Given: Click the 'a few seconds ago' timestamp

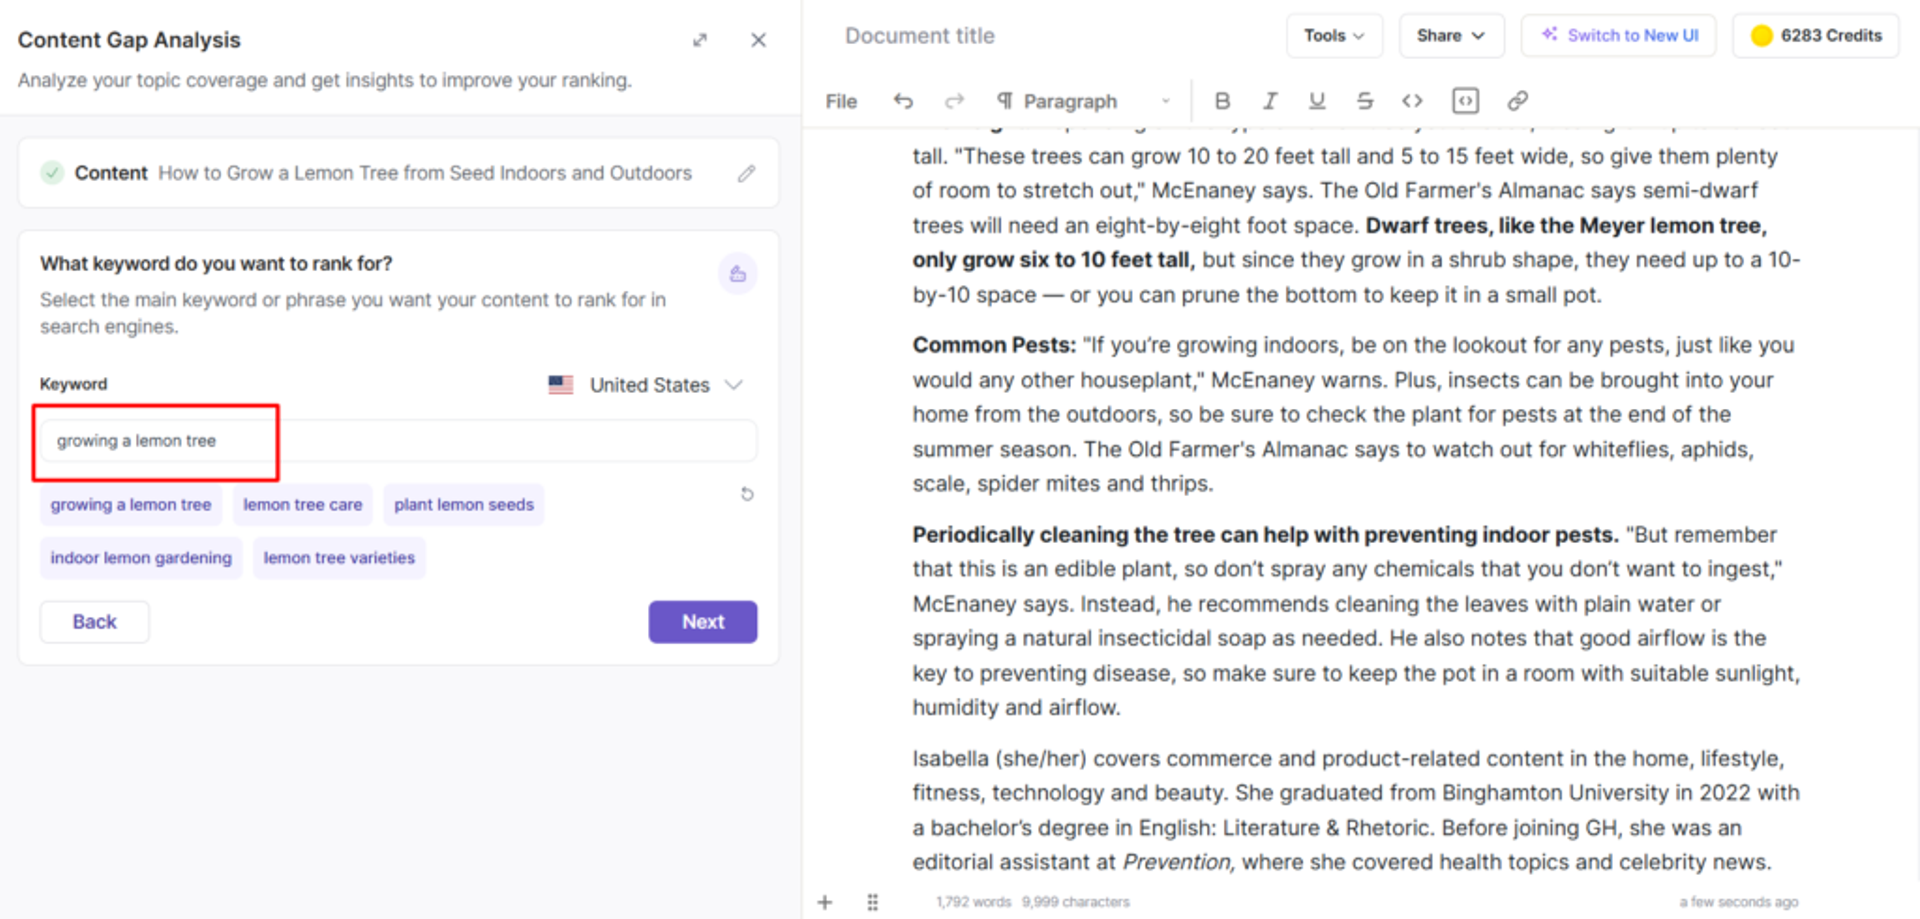Looking at the screenshot, I should click(x=1739, y=902).
